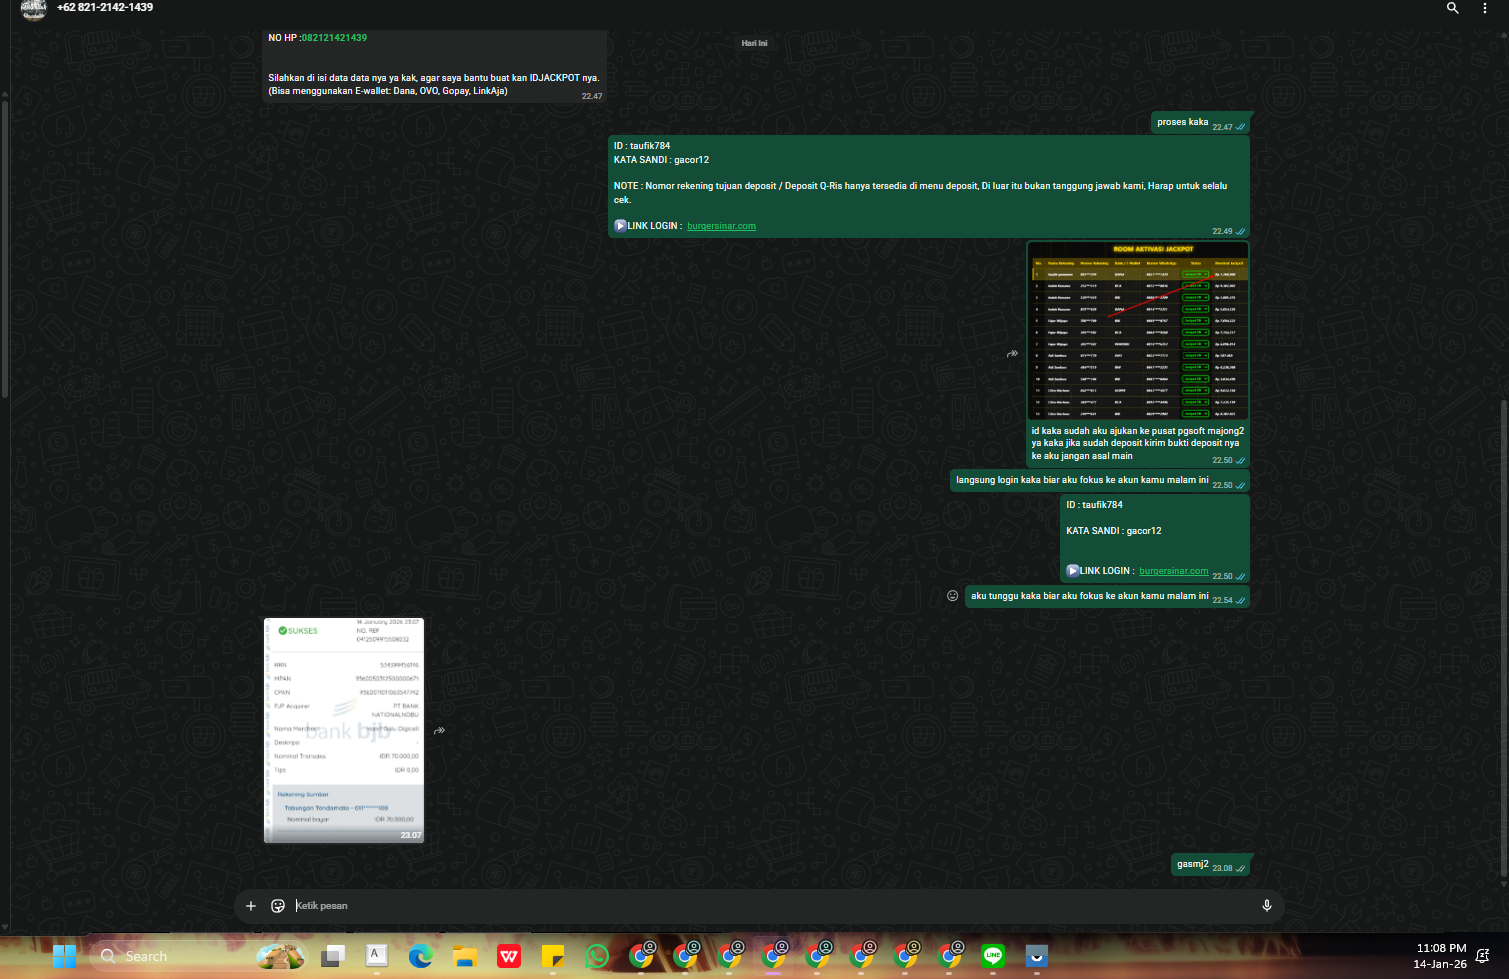1509x979 pixels.
Task: Click the 'NOTE : Nomor rekening tujuan deposit' text
Action: [920, 193]
